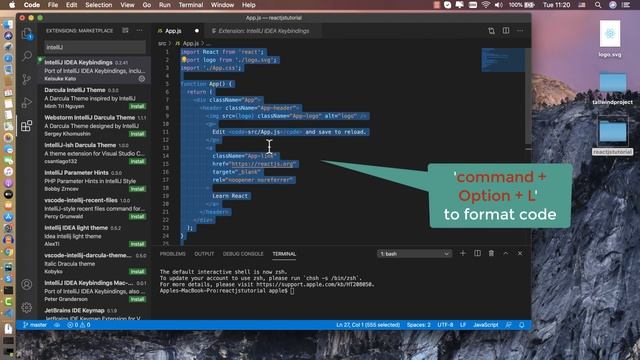Click the extensions filter icon
This screenshot has height=360, width=640.
coord(125,31)
